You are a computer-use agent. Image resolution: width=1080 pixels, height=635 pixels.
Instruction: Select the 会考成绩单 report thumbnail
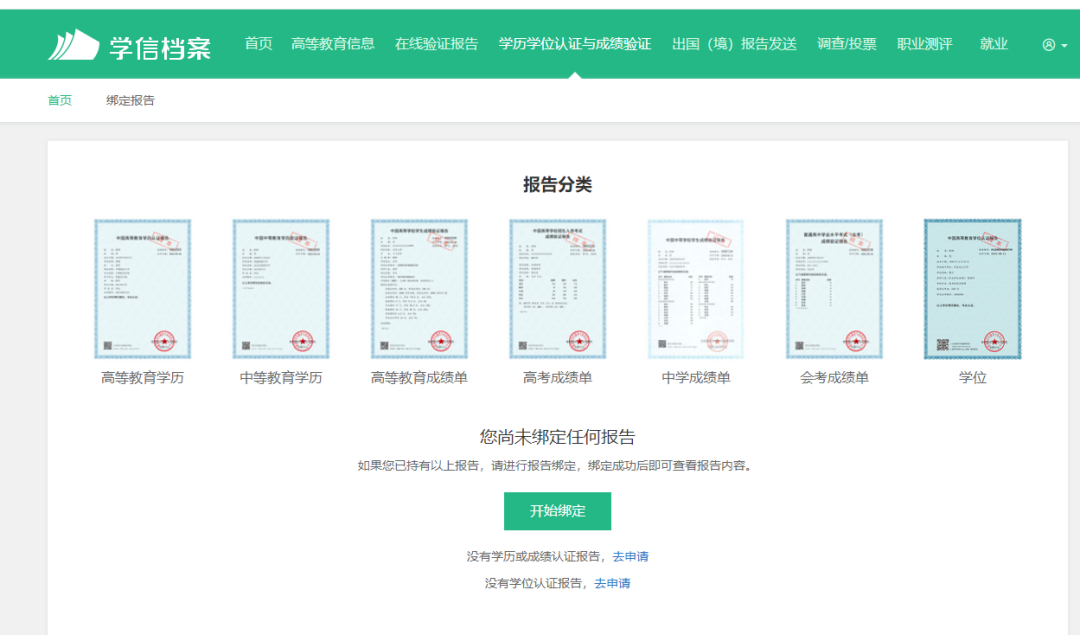[x=834, y=289]
